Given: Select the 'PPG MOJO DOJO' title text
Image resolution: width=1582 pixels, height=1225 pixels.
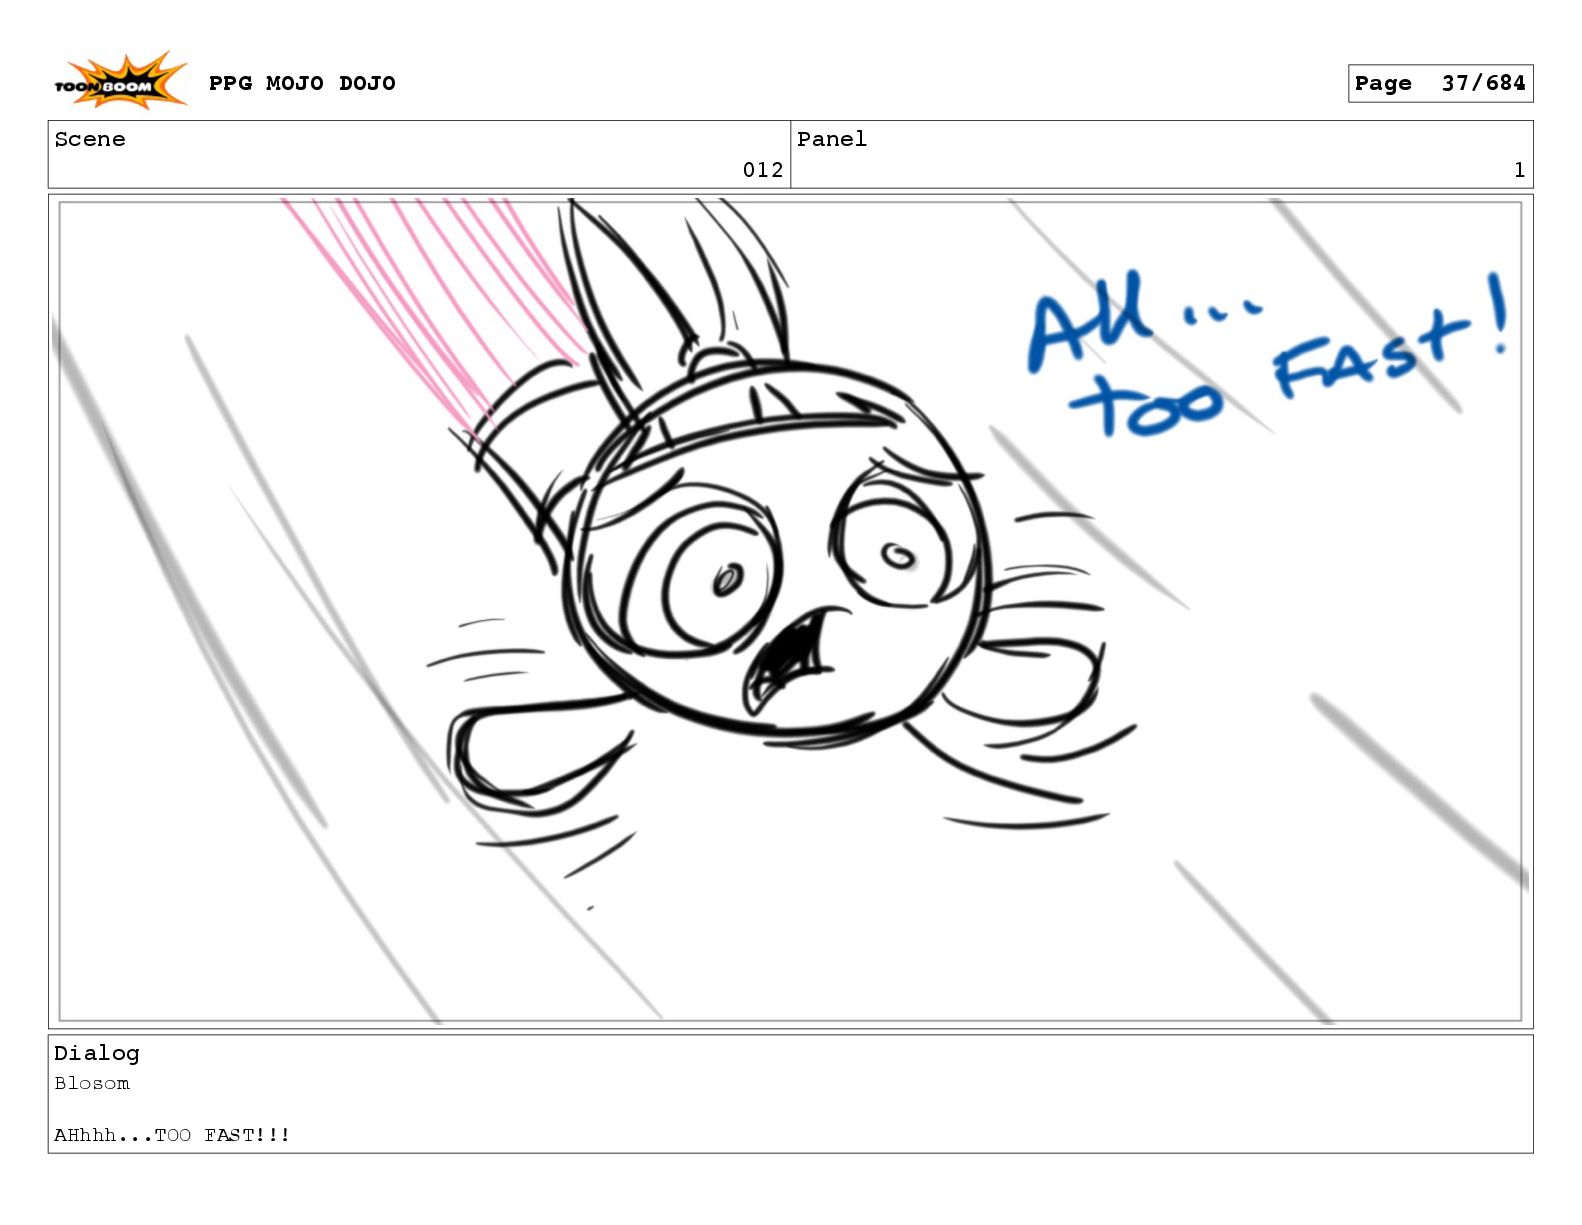Looking at the screenshot, I should click(302, 83).
